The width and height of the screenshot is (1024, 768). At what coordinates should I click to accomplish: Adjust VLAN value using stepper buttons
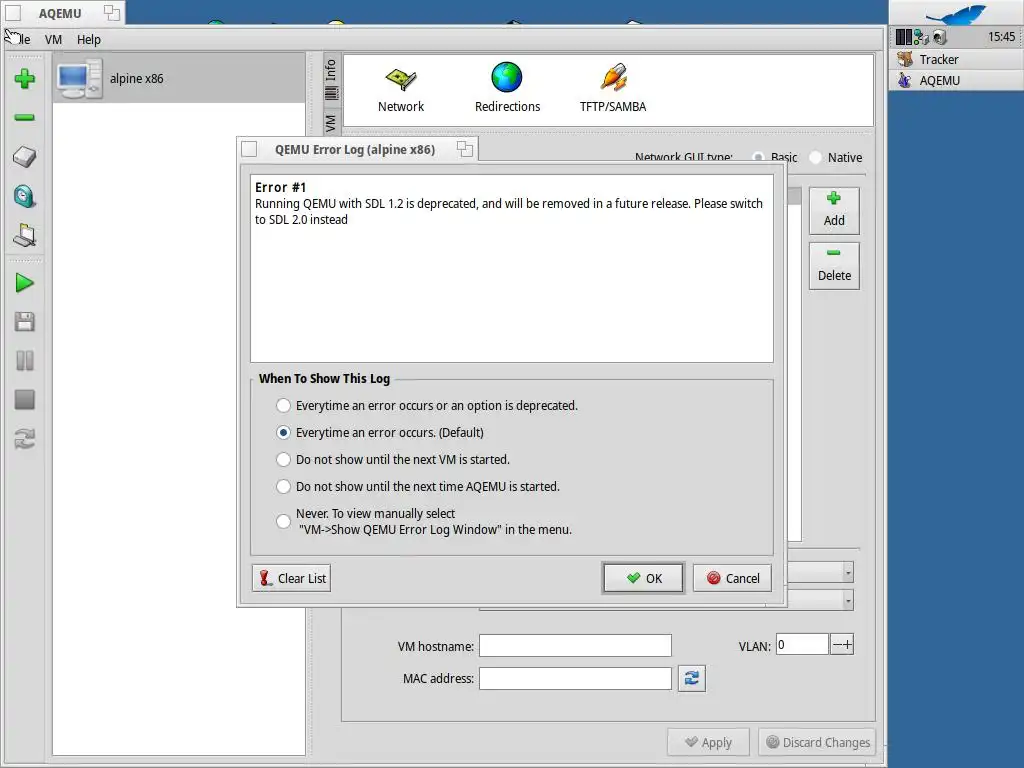[842, 645]
